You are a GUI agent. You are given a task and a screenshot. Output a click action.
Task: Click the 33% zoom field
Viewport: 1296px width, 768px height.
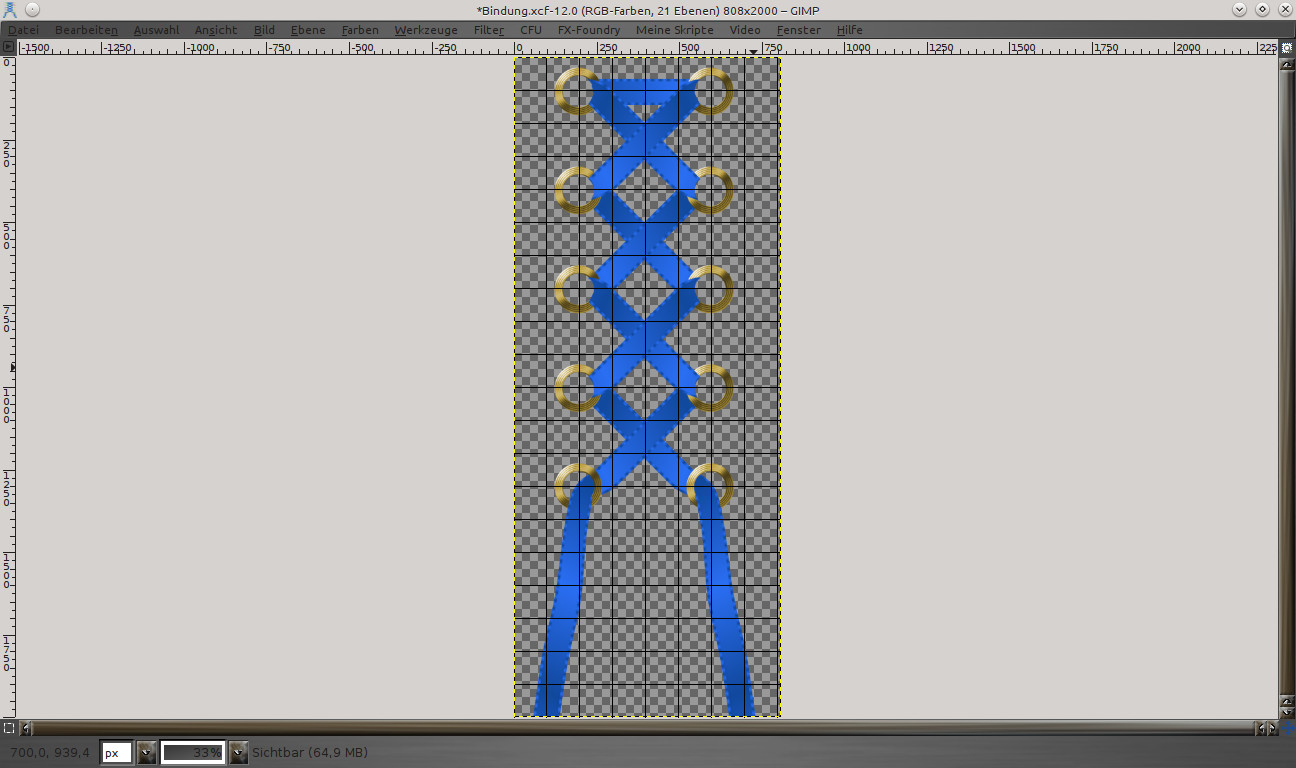(x=193, y=753)
